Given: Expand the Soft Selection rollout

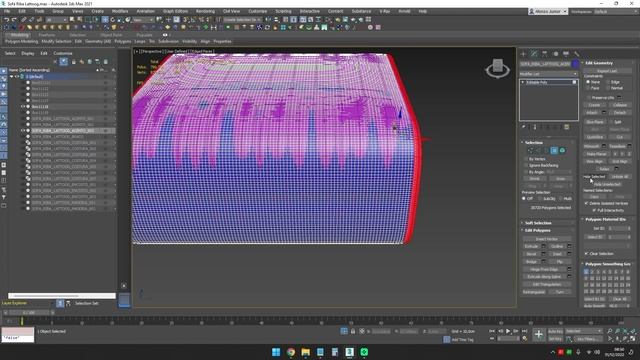Looking at the screenshot, I should pyautogui.click(x=538, y=223).
